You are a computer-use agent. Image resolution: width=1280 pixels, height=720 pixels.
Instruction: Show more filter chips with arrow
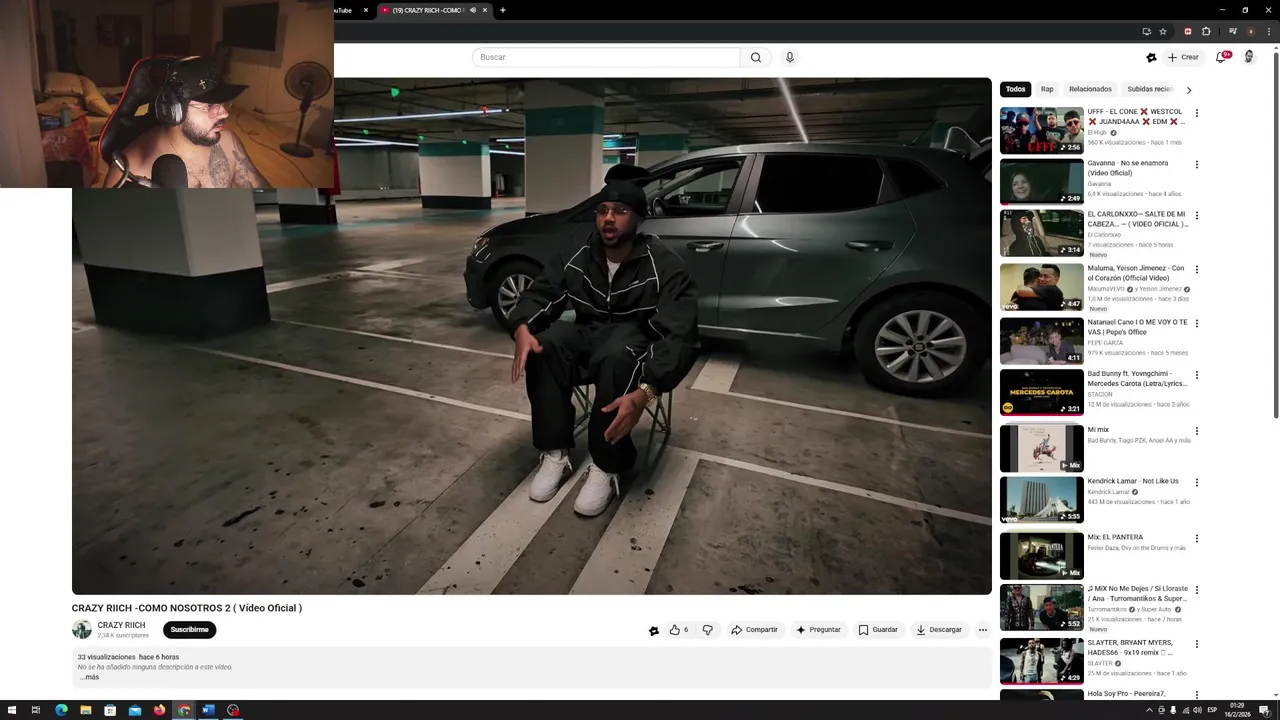pos(1189,90)
